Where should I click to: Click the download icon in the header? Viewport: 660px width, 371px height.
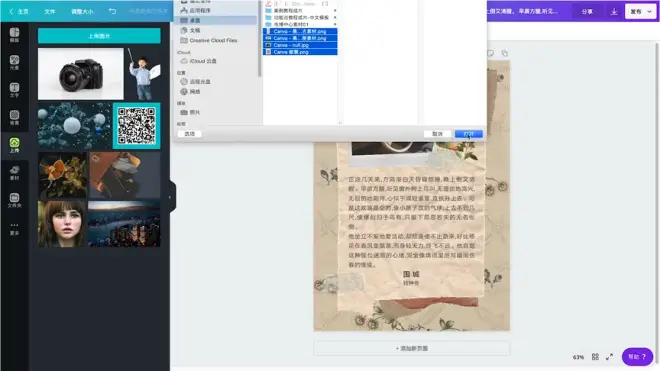click(614, 12)
